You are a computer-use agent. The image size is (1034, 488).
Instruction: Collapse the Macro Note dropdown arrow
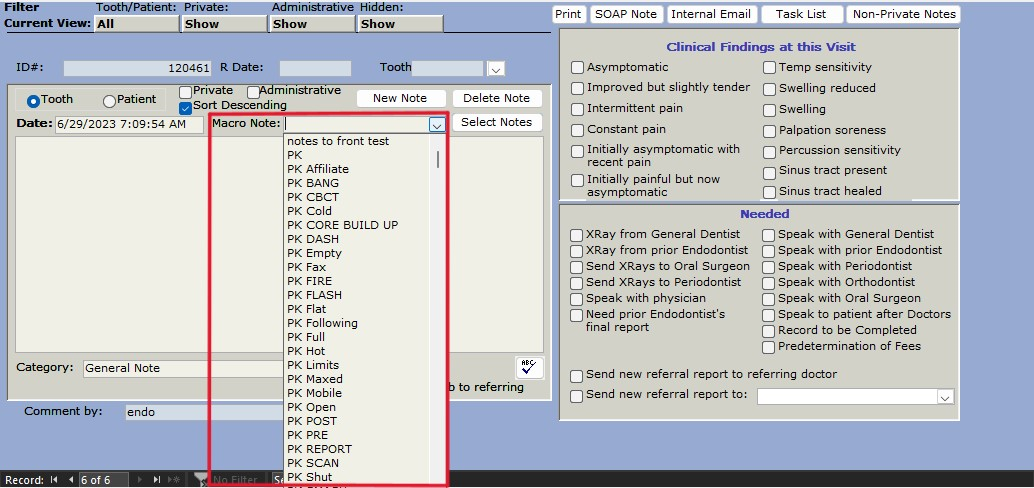click(436, 125)
